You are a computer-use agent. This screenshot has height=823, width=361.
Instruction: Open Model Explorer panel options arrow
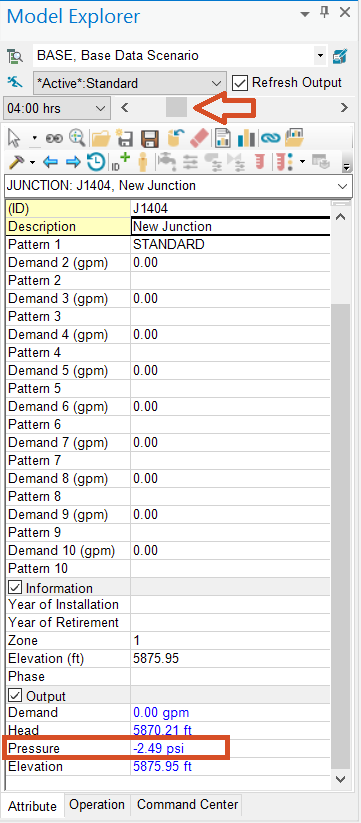304,14
